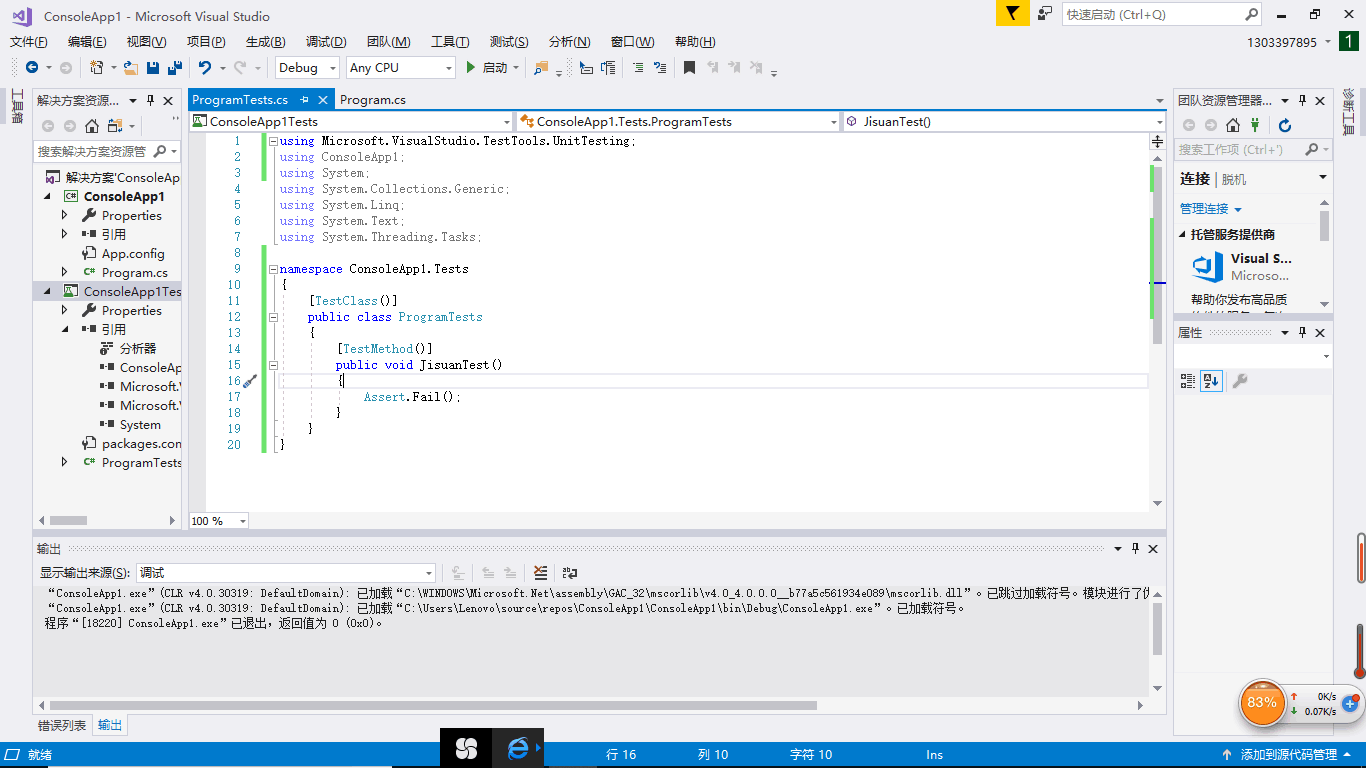The height and width of the screenshot is (768, 1366).
Task: Toggle auto-hide pin on Properties panel
Action: click(x=1303, y=332)
